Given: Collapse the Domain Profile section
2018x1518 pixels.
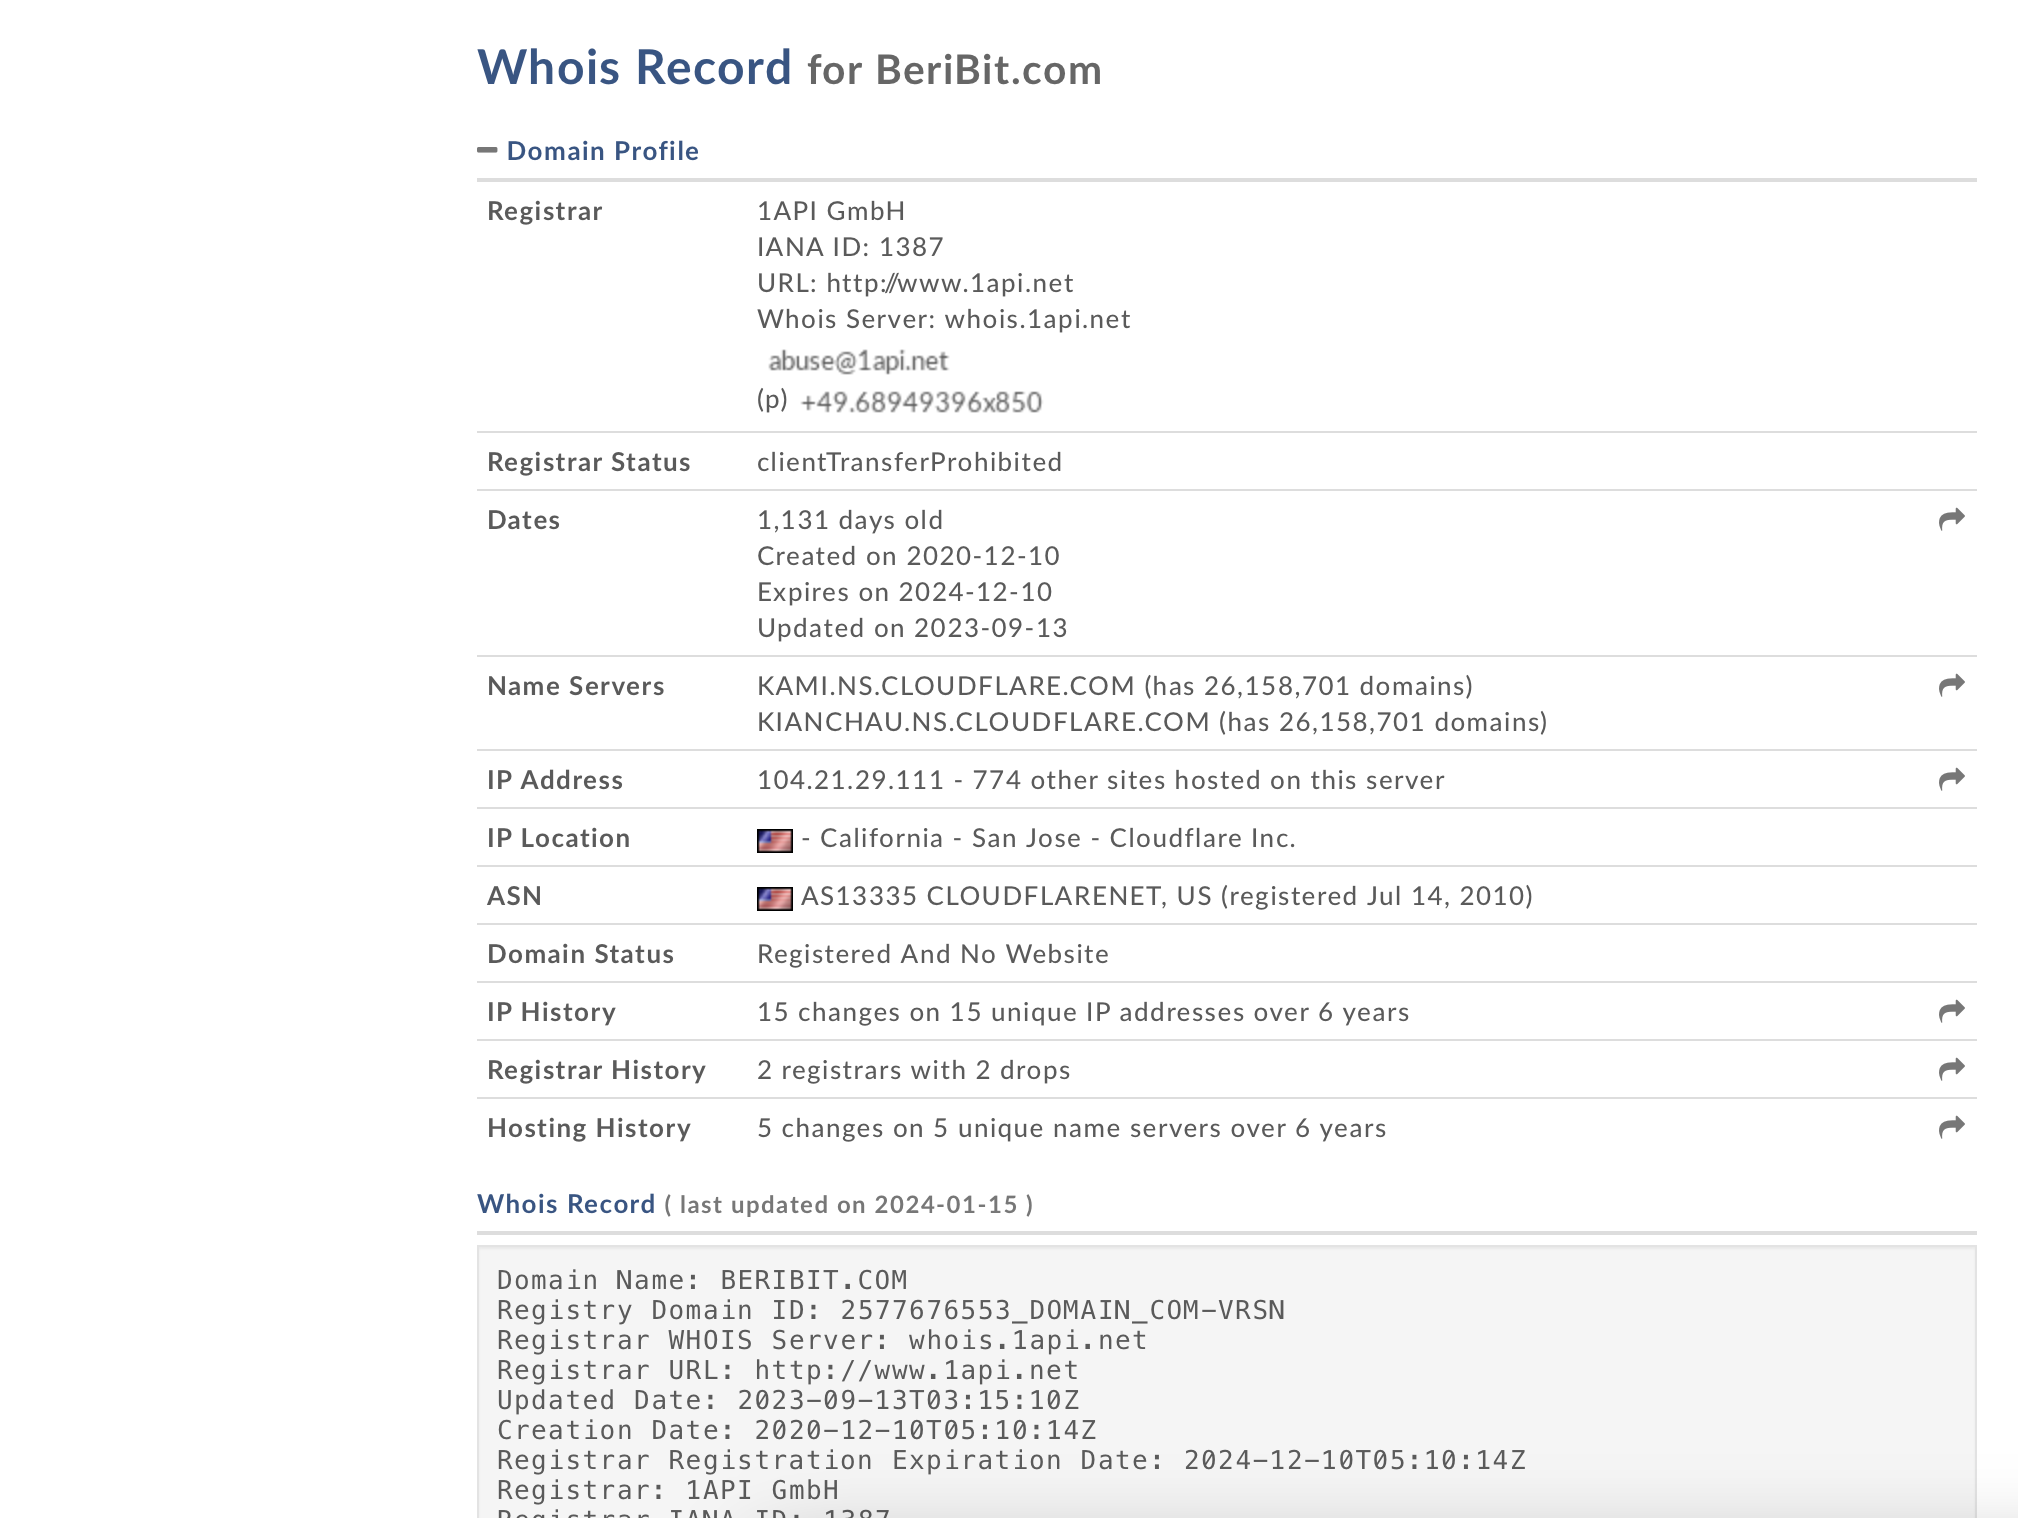Looking at the screenshot, I should [x=487, y=150].
